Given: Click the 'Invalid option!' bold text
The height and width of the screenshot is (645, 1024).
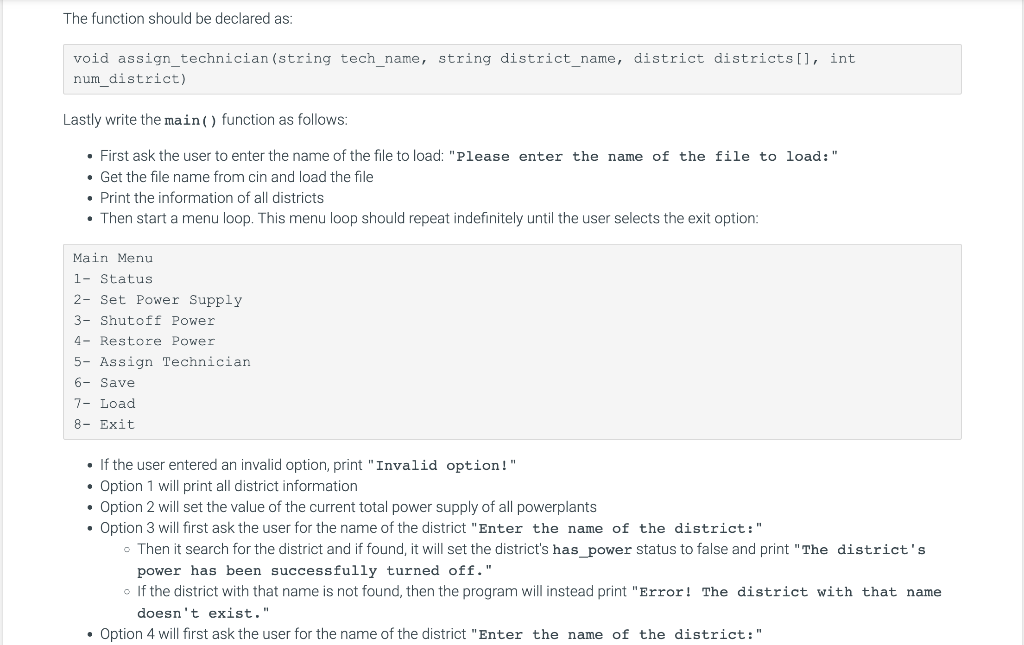Looking at the screenshot, I should tap(442, 465).
